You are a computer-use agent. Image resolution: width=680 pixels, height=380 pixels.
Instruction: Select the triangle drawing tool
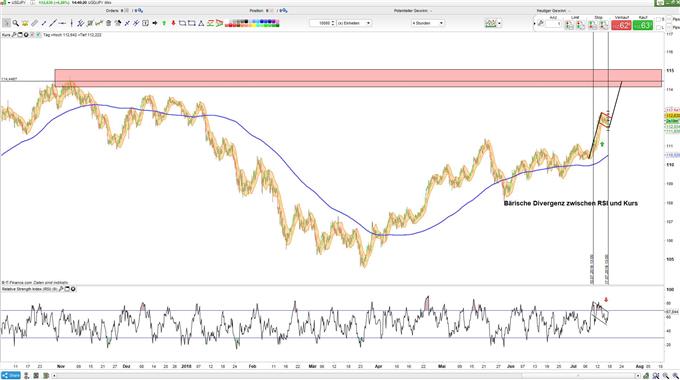coord(201,23)
